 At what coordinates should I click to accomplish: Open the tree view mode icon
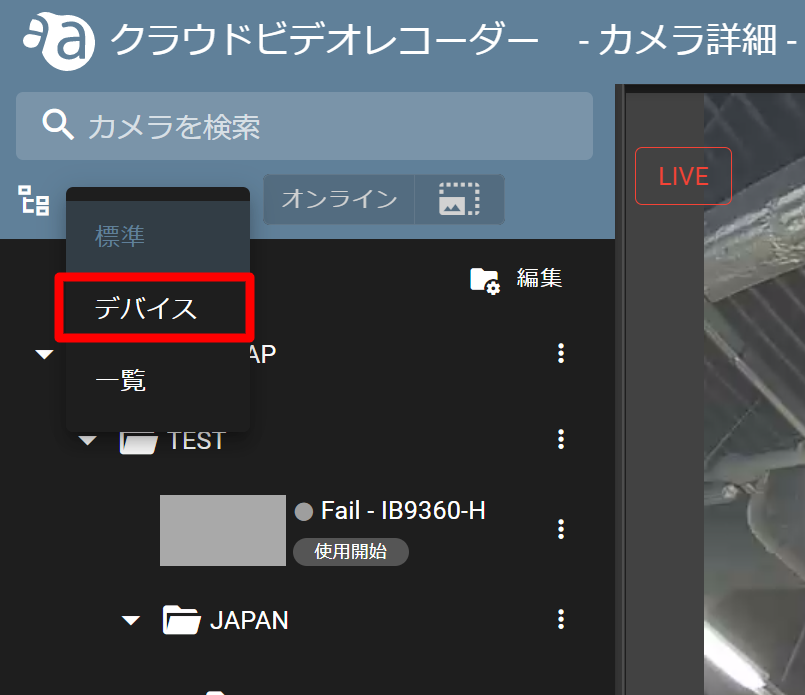[34, 200]
